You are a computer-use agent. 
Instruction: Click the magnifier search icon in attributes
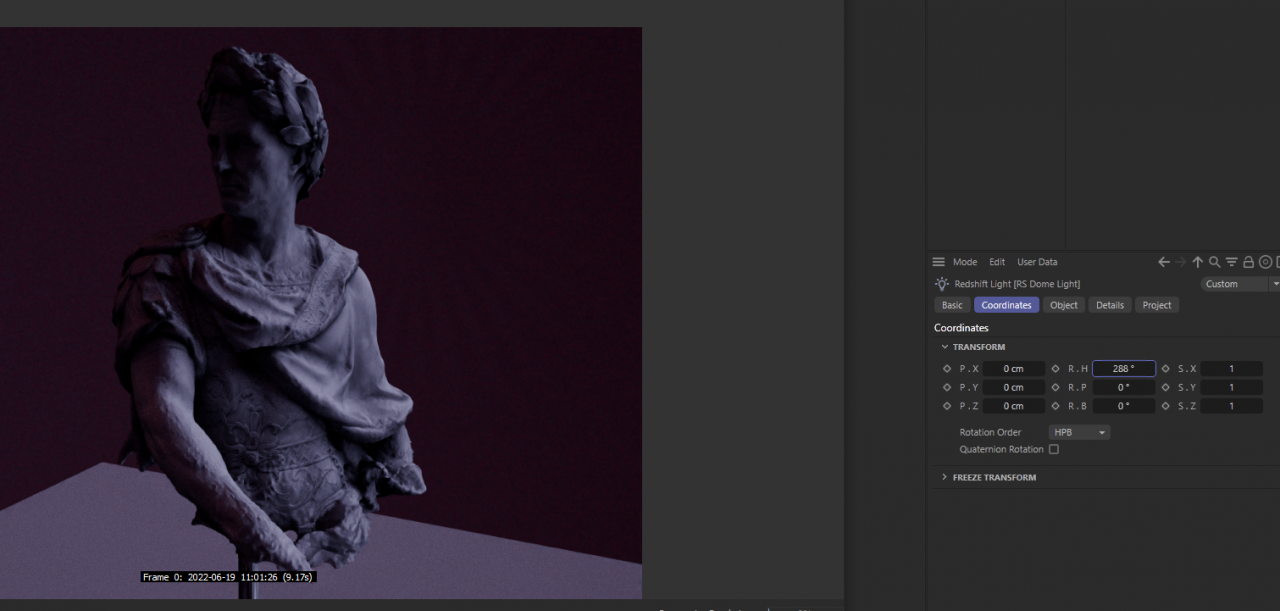[1215, 262]
